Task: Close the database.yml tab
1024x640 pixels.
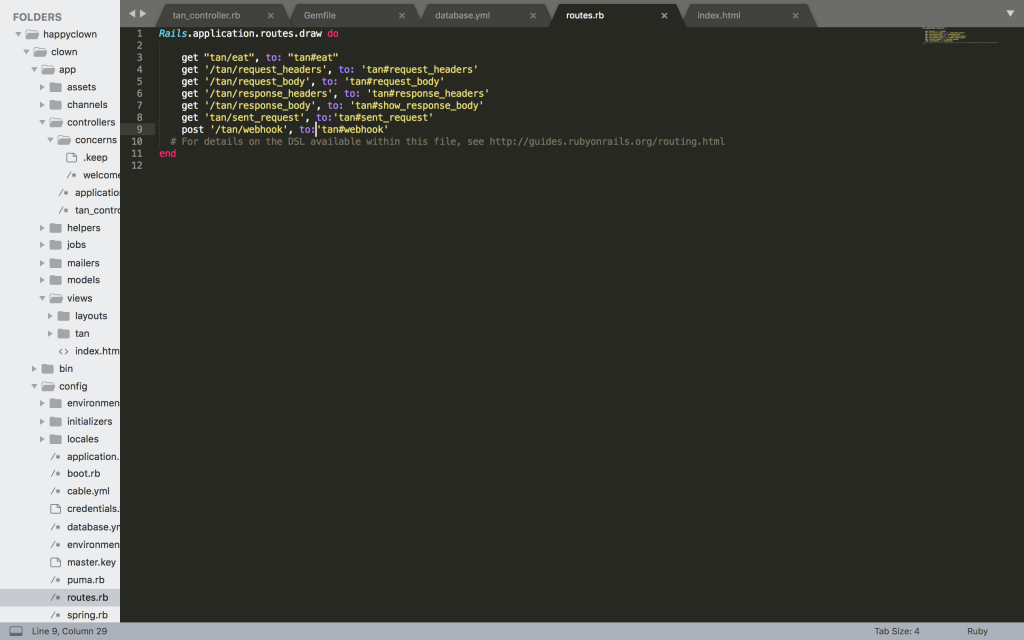Action: 533,16
